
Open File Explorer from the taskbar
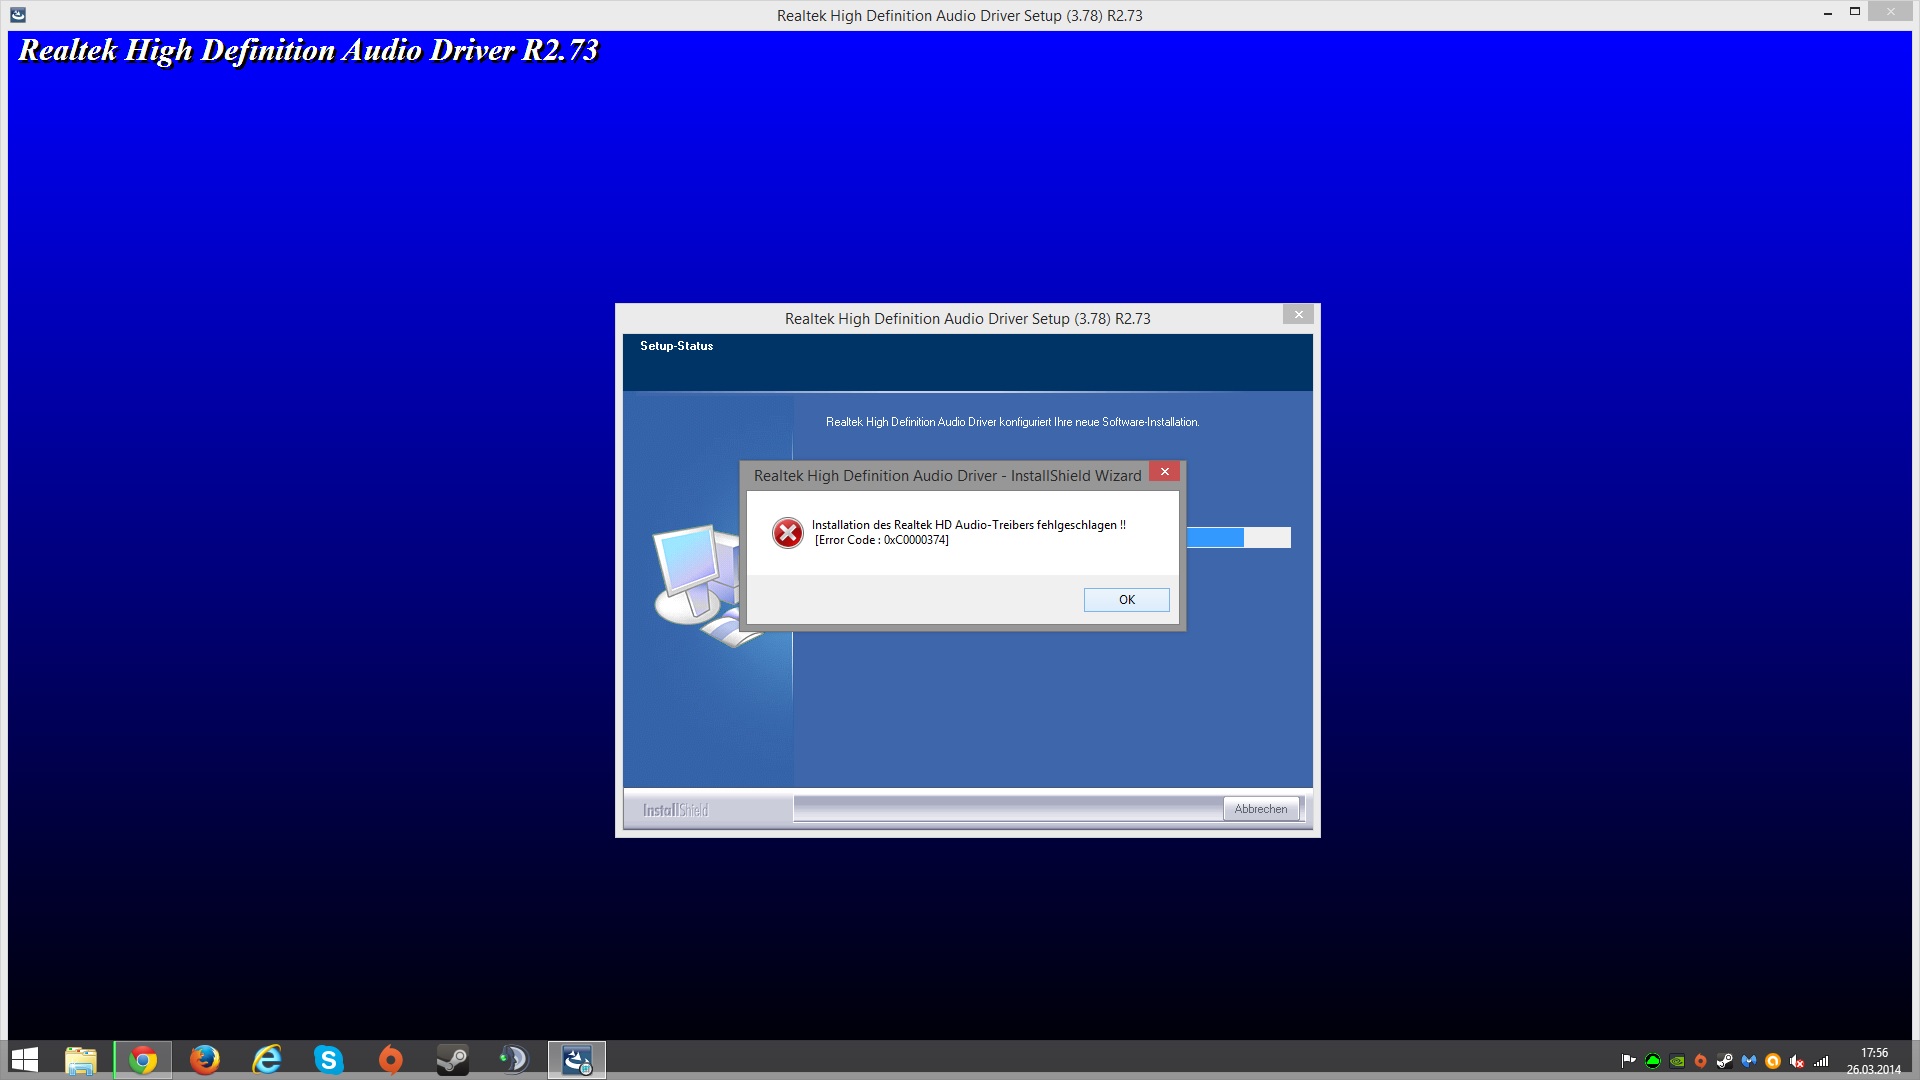pos(81,1060)
